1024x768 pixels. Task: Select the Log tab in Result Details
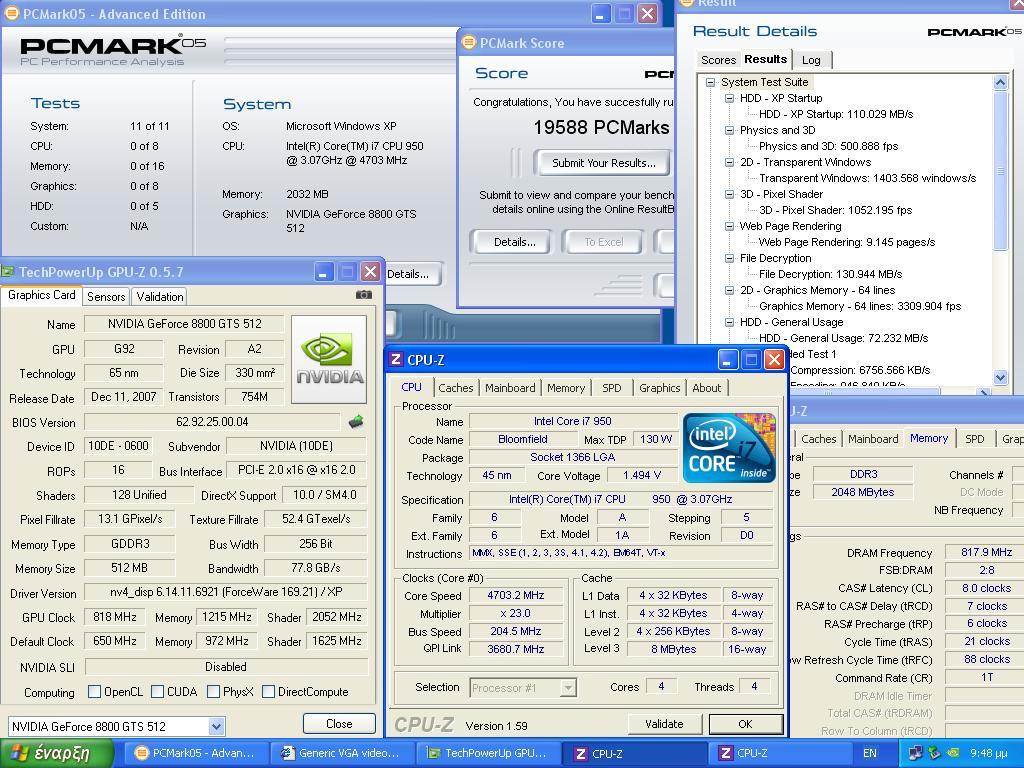coord(811,60)
